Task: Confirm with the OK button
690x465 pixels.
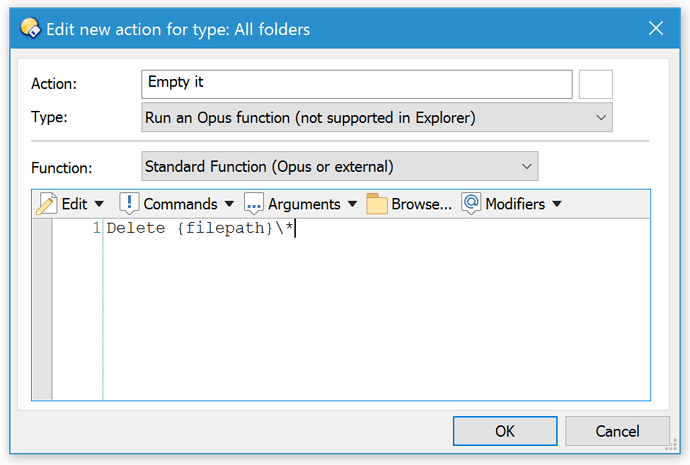Action: [x=505, y=431]
